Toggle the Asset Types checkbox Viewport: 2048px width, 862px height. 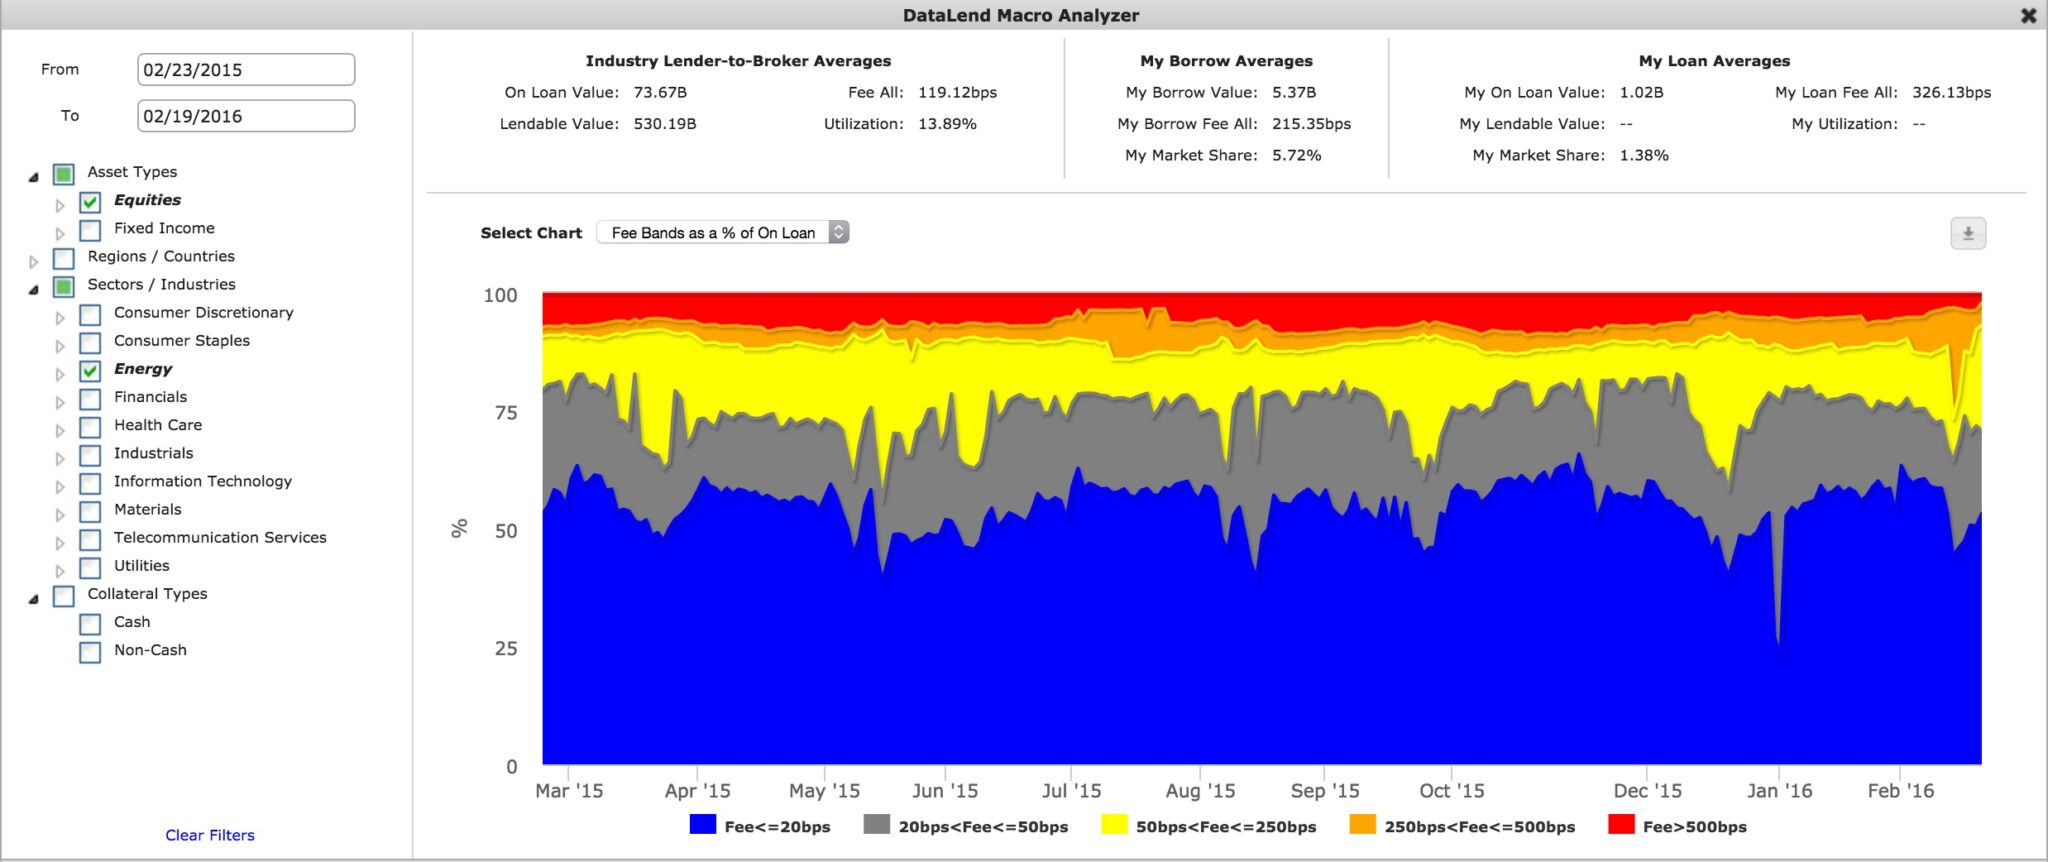[63, 174]
